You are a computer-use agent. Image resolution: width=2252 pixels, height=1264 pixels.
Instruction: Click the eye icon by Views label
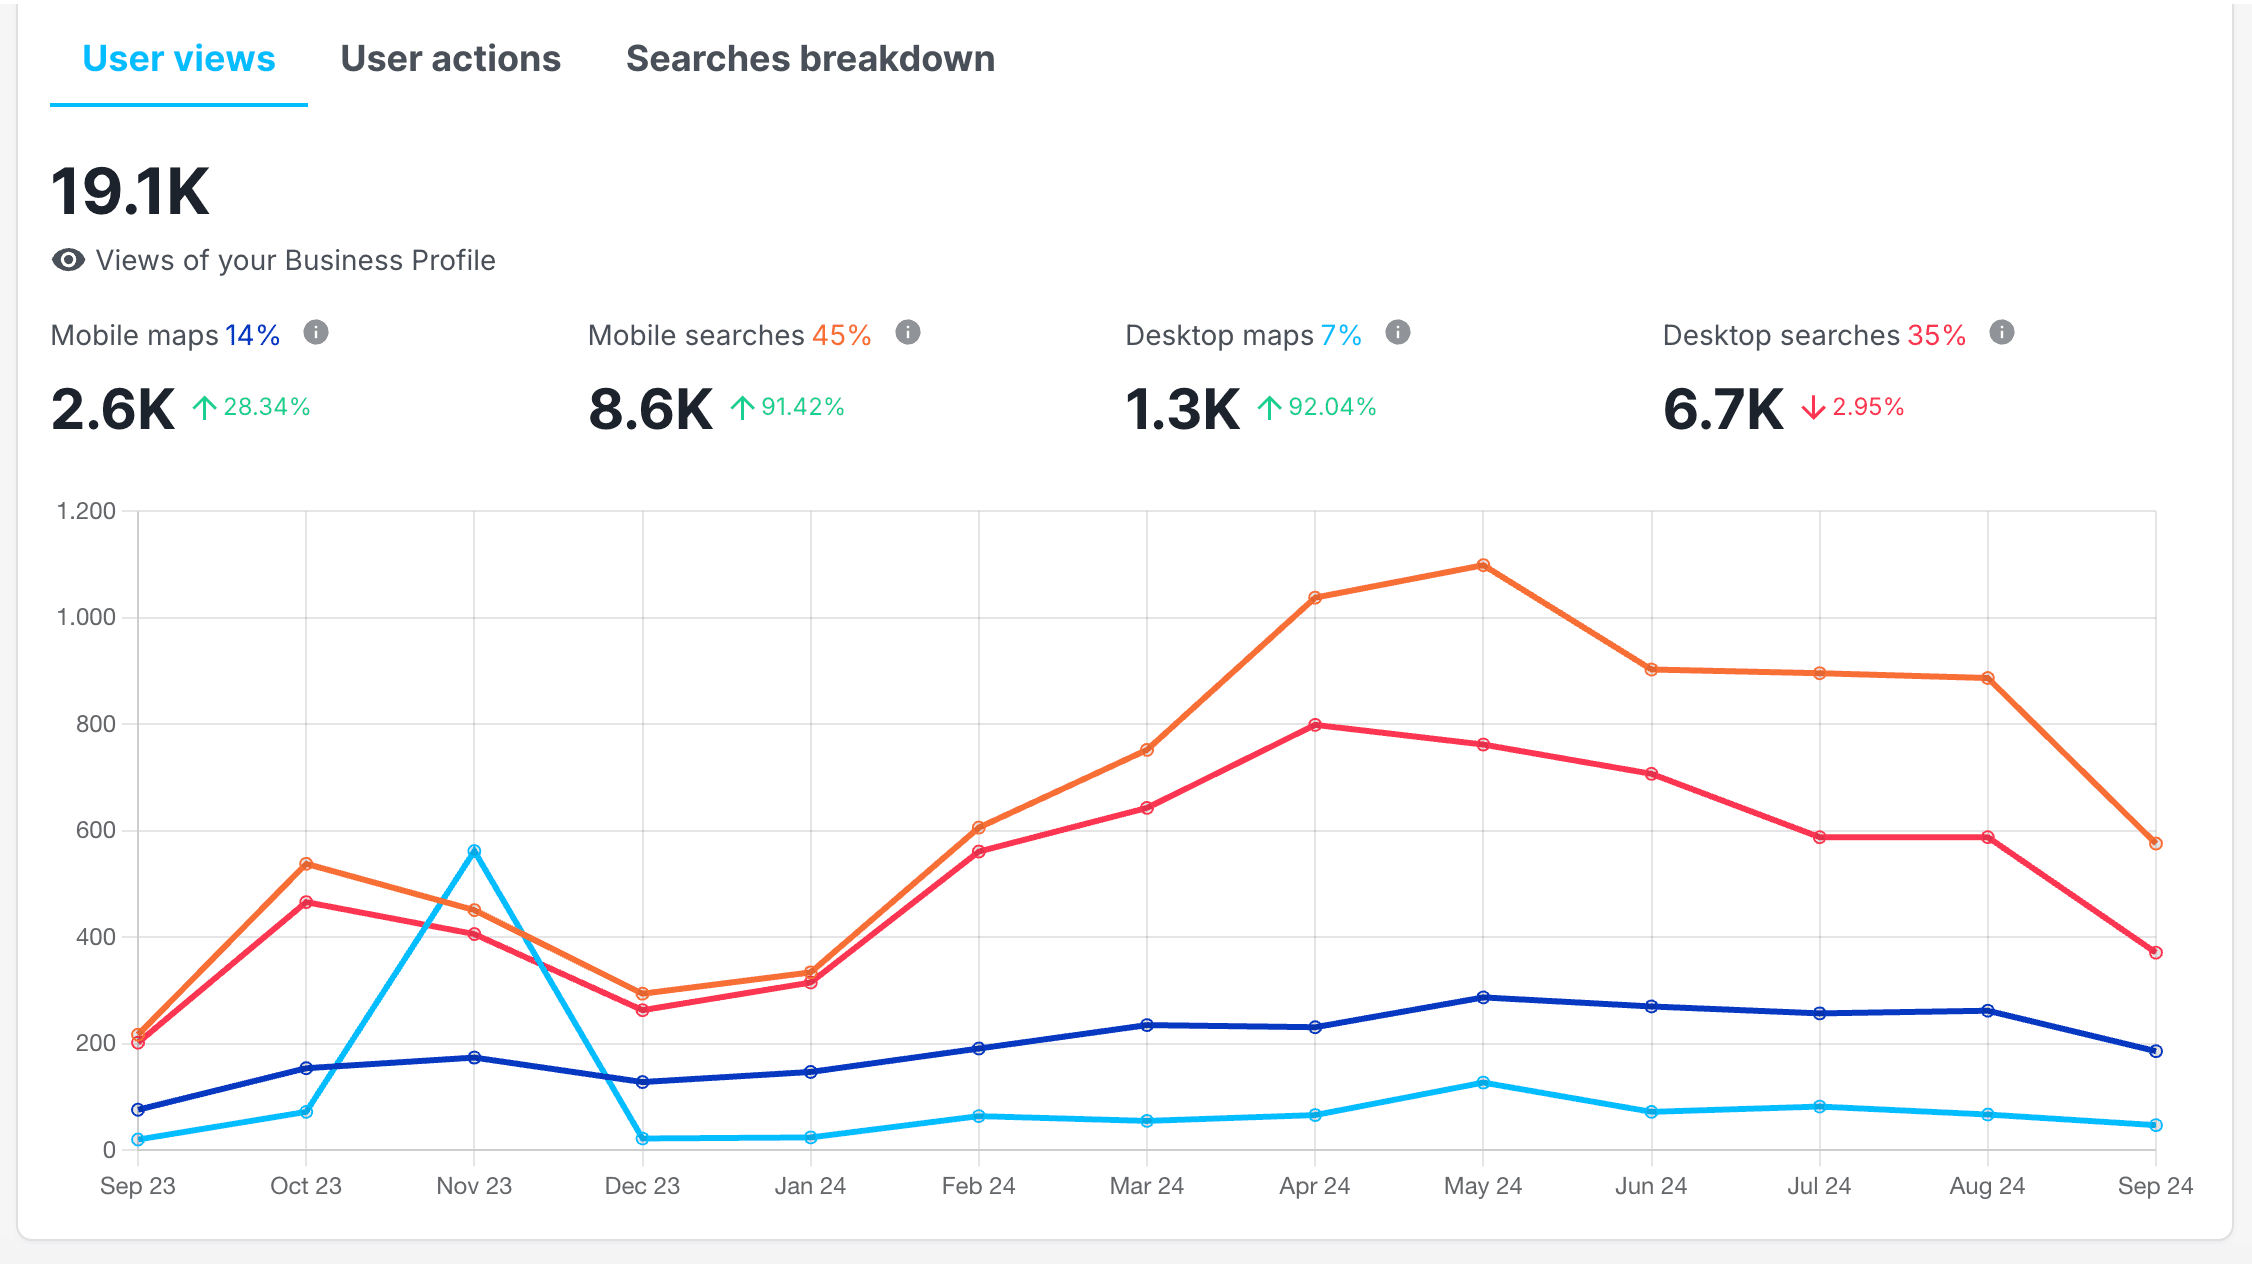click(x=68, y=261)
